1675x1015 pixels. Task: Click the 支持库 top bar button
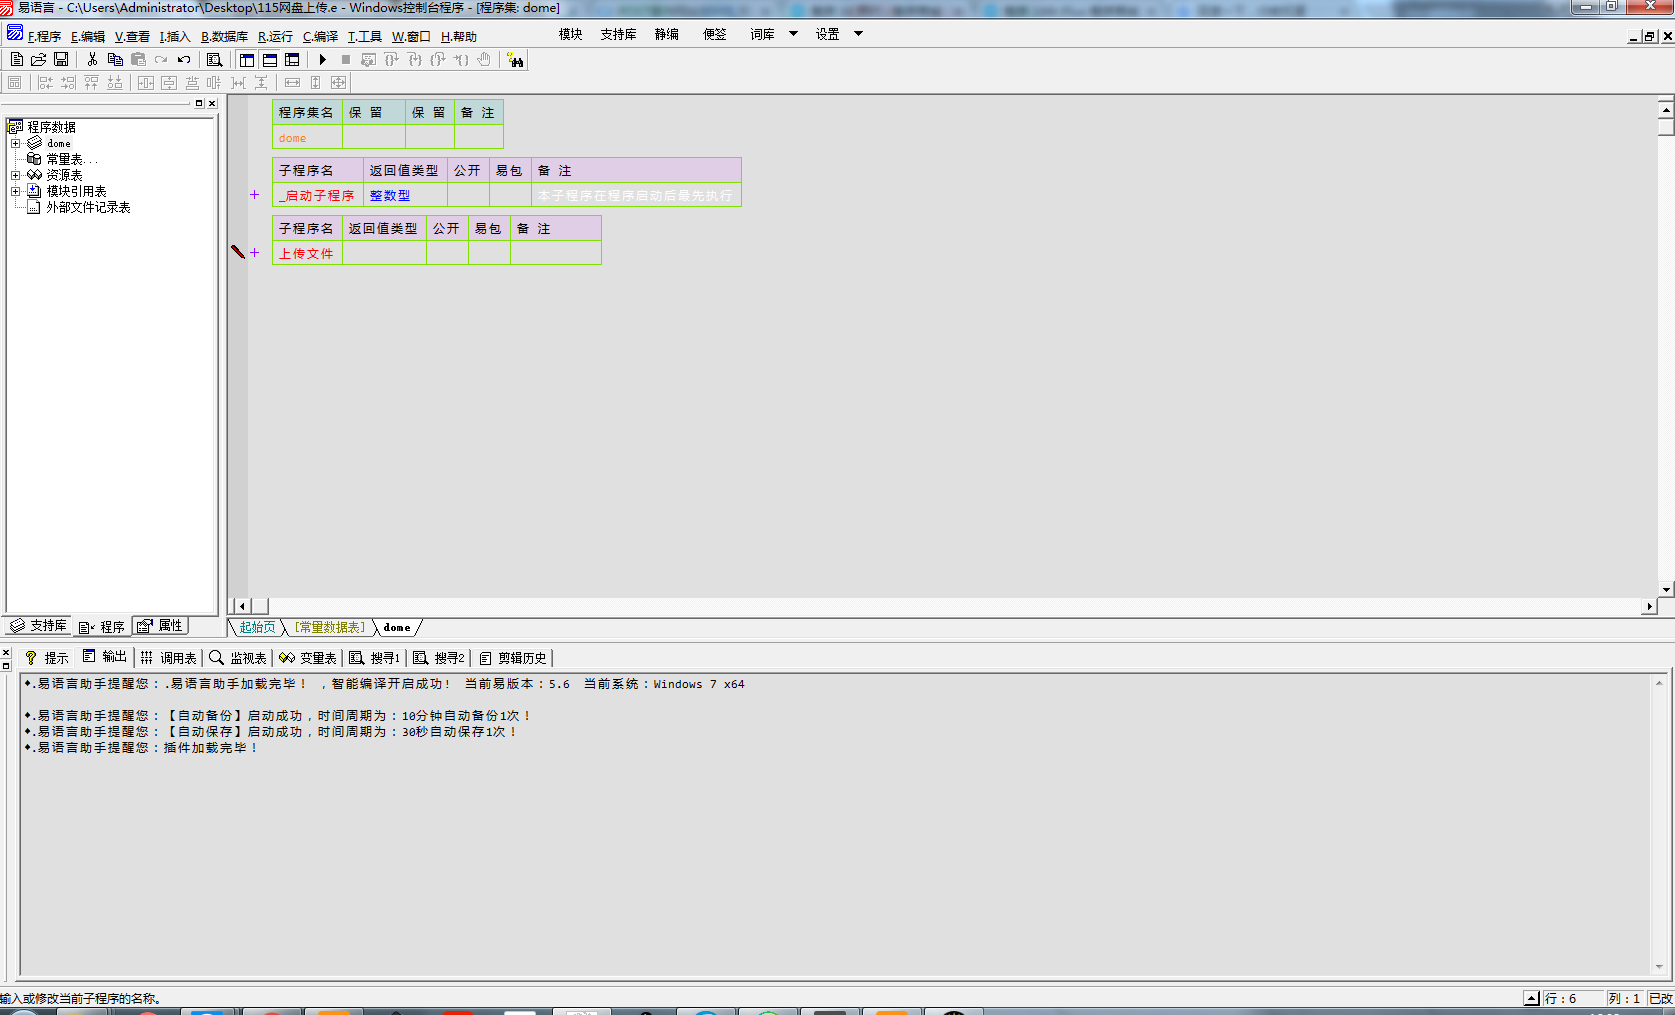[x=618, y=34]
